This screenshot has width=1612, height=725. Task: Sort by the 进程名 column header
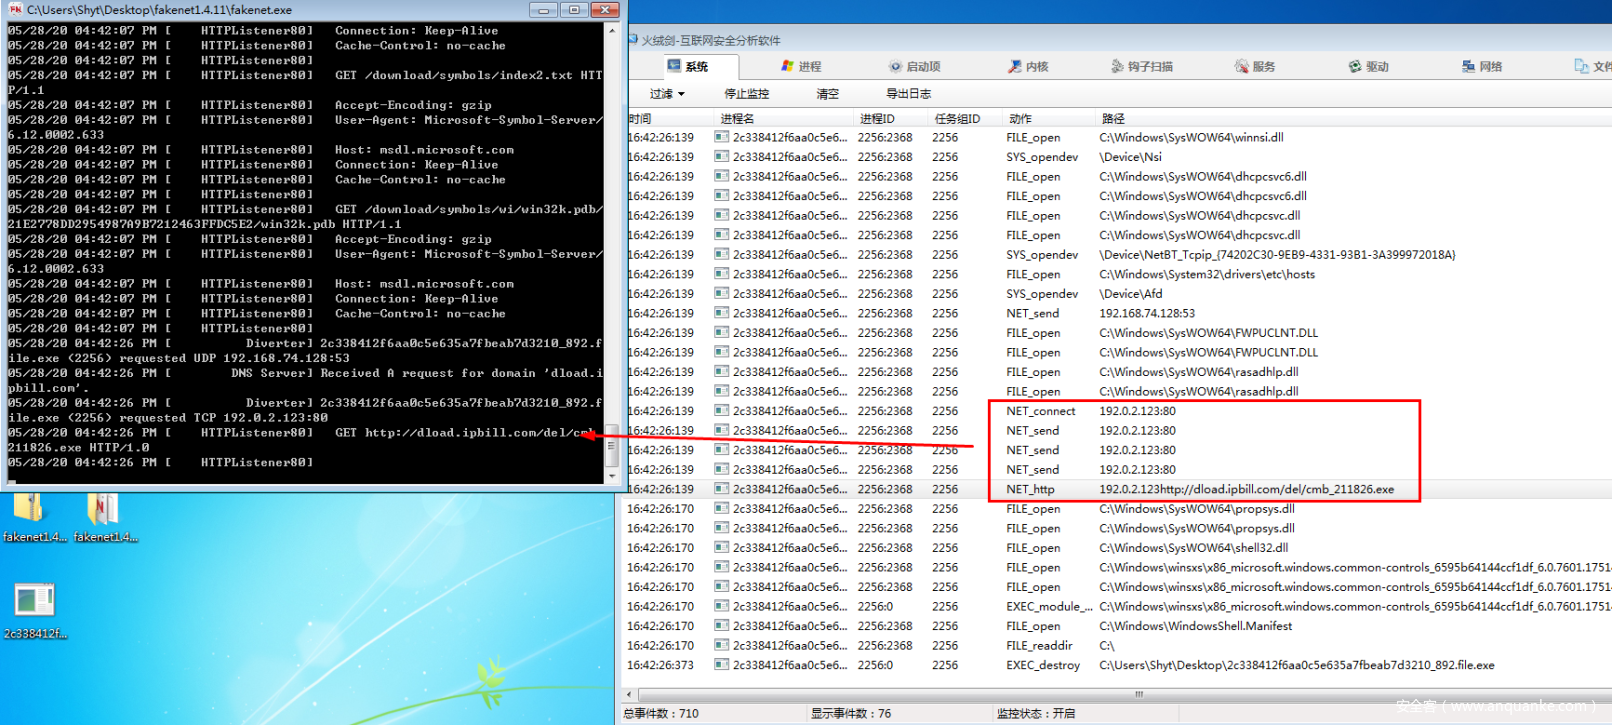click(738, 118)
